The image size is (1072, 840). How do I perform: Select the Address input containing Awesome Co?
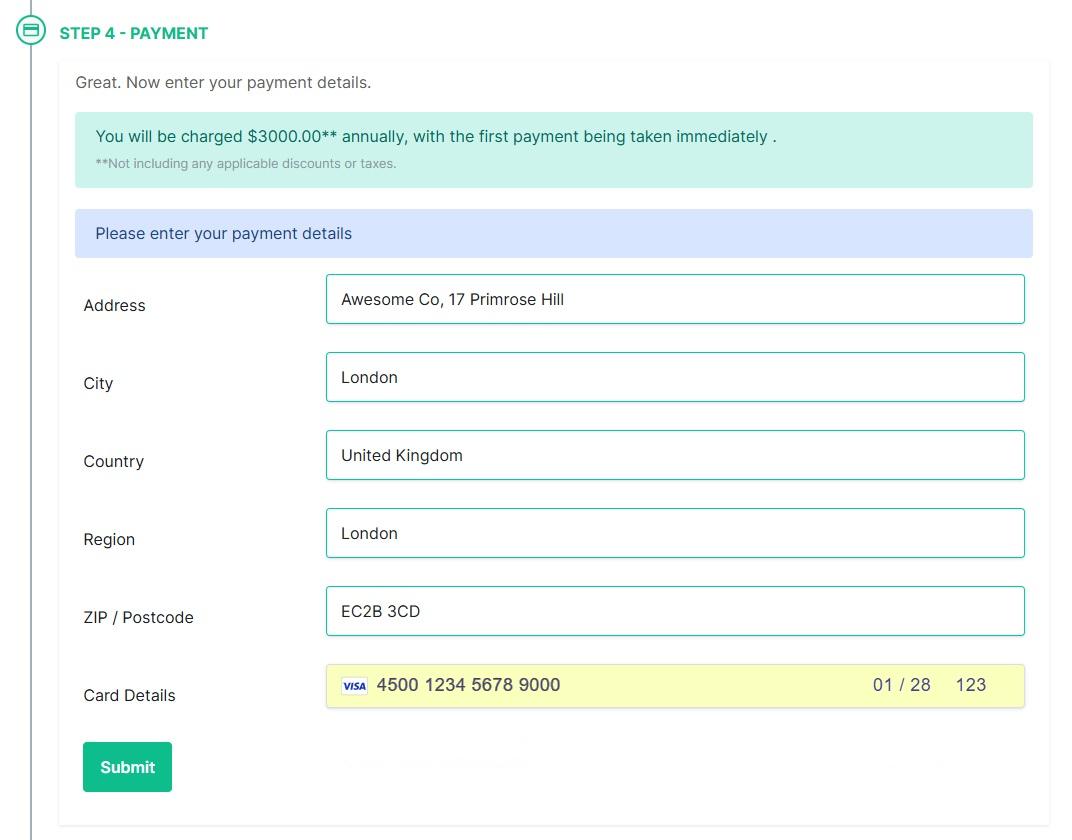(x=675, y=299)
